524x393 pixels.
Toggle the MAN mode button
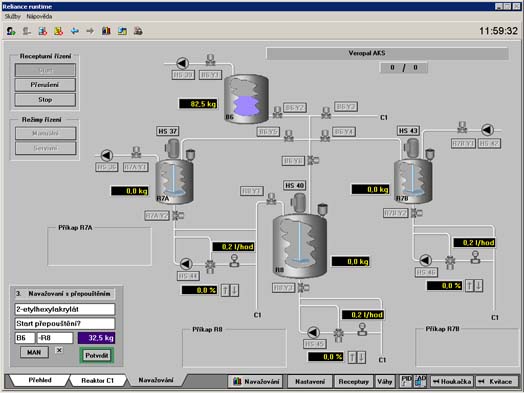pos(34,352)
